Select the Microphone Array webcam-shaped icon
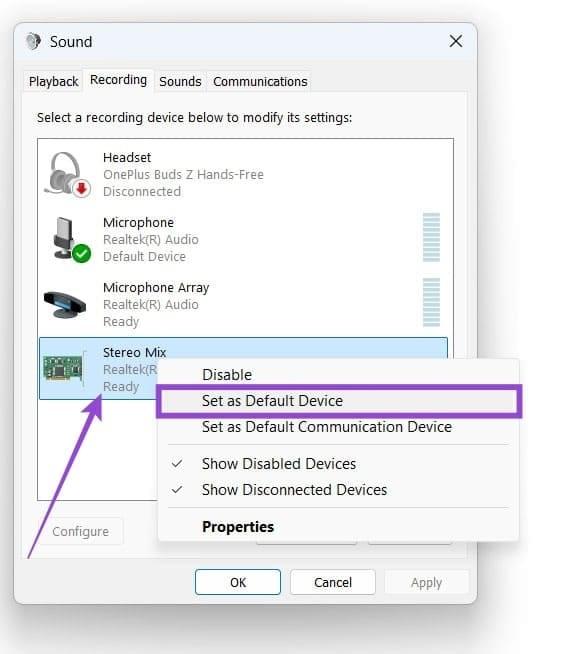Image resolution: width=588 pixels, height=654 pixels. (65, 304)
